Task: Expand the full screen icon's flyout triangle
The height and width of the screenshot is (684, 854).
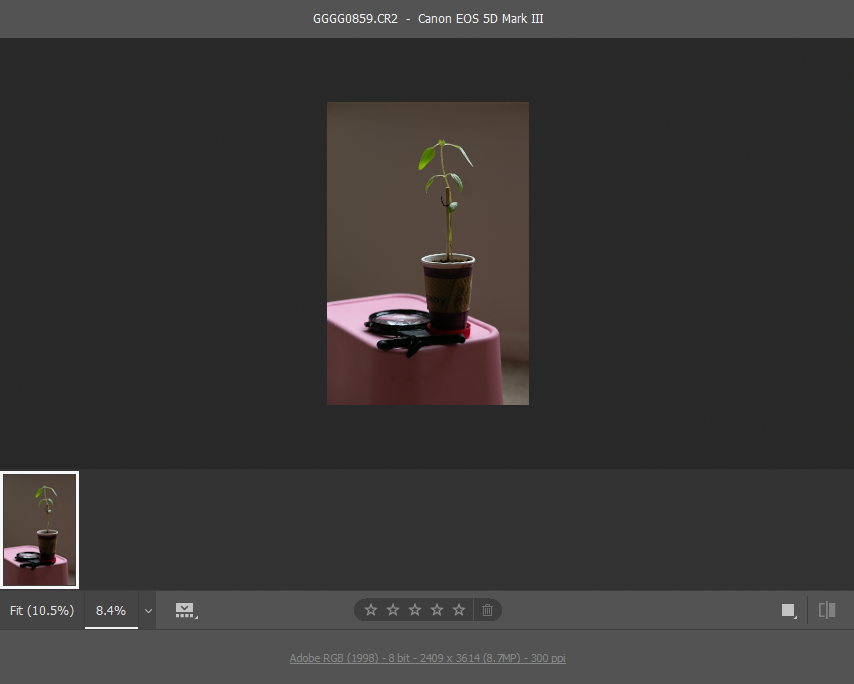Action: (796, 617)
